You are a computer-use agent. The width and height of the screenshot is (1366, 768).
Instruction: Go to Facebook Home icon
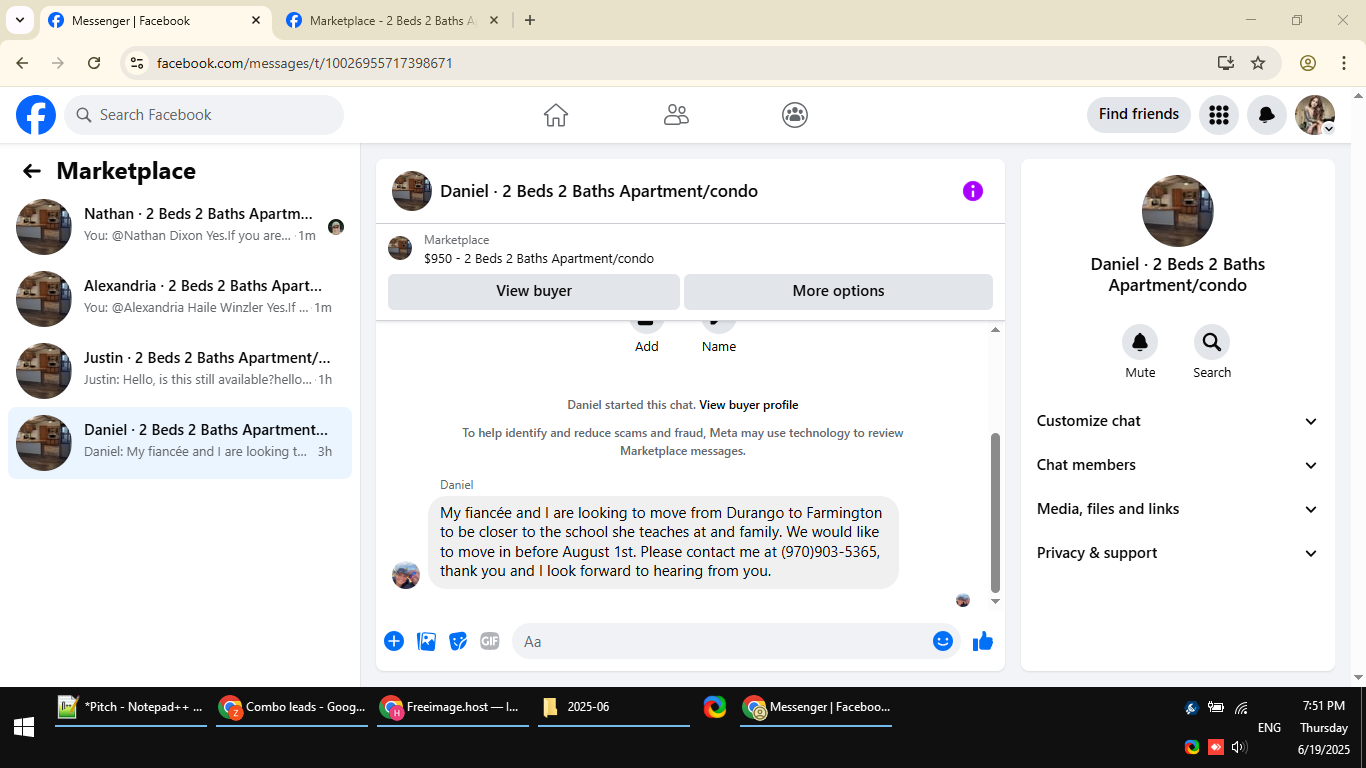tap(556, 115)
